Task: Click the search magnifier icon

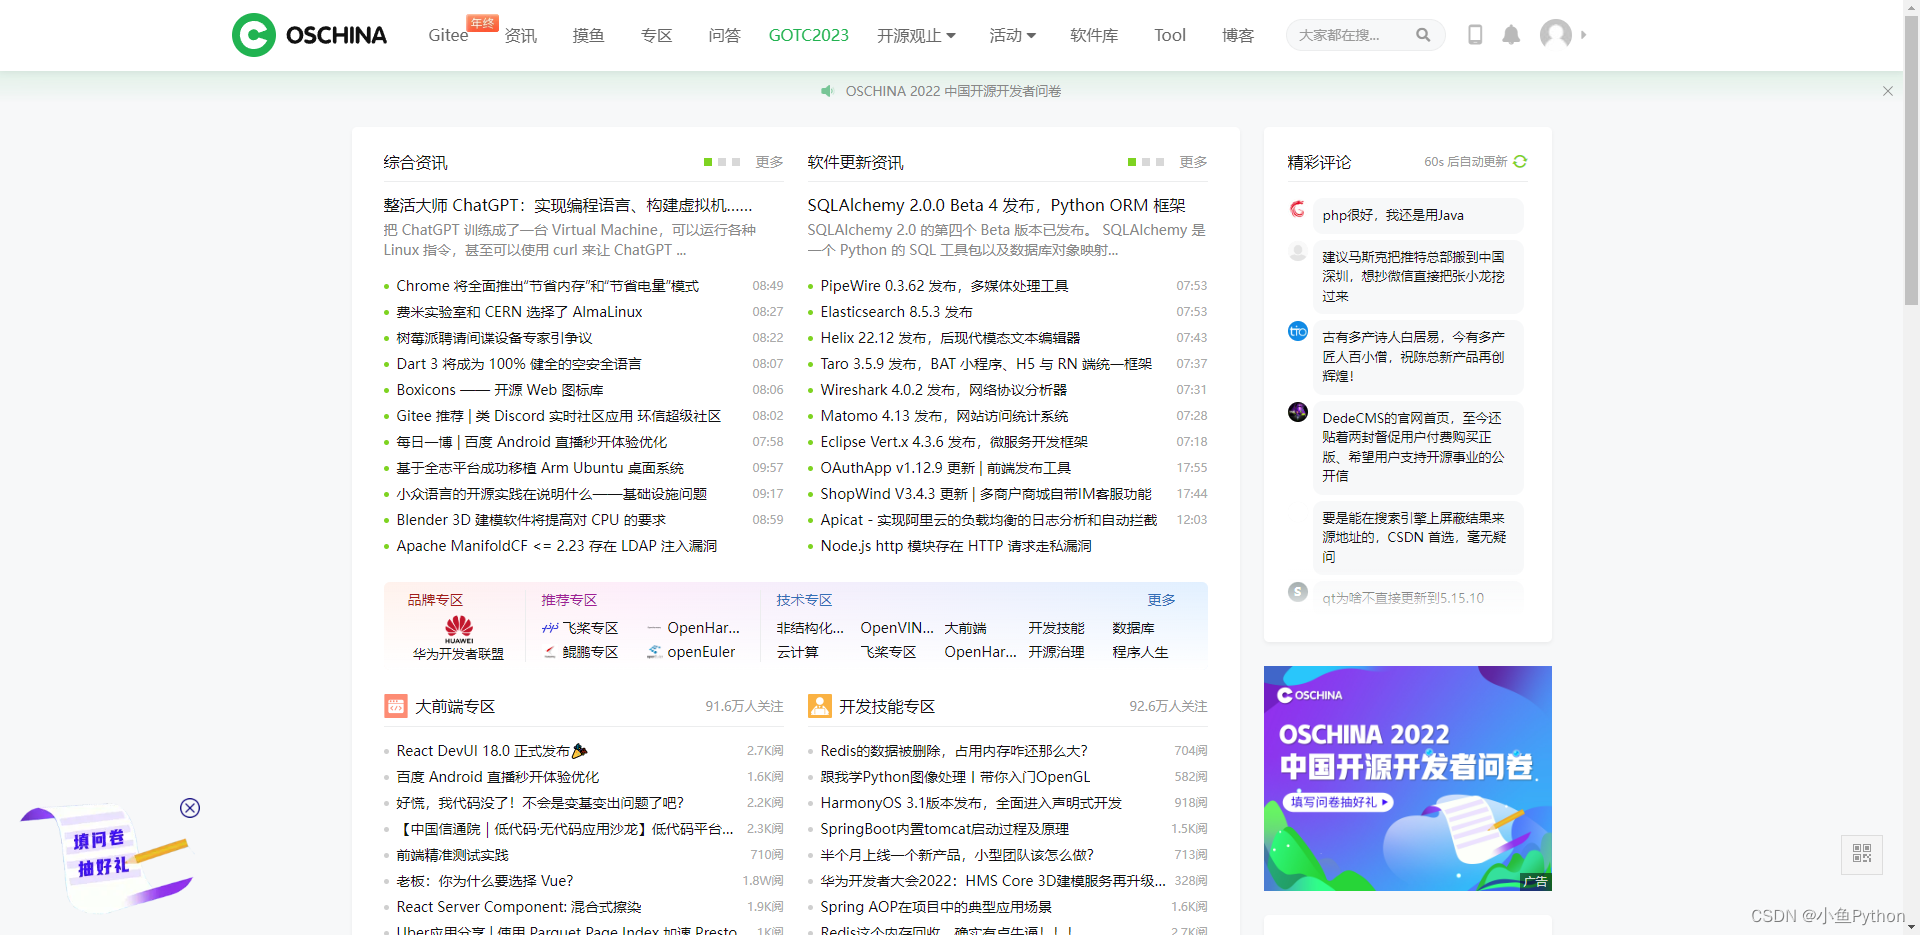Action: point(1423,35)
